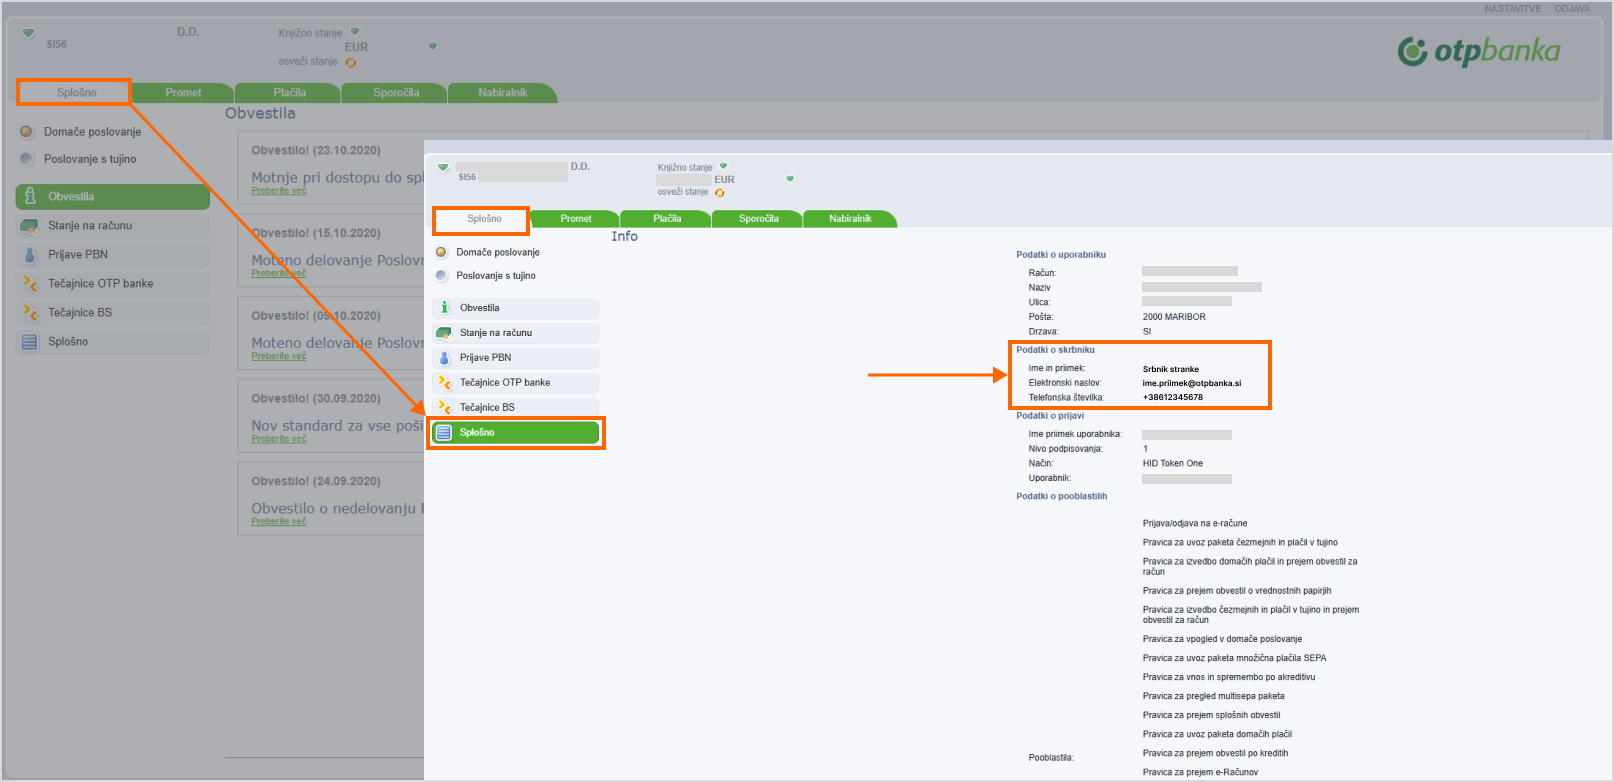This screenshot has height=782, width=1614.
Task: Open the EUR currency dropdown in the foreground header
Action: [790, 179]
